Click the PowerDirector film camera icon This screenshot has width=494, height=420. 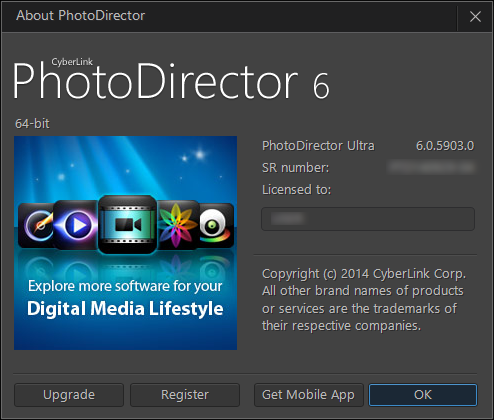tap(127, 224)
